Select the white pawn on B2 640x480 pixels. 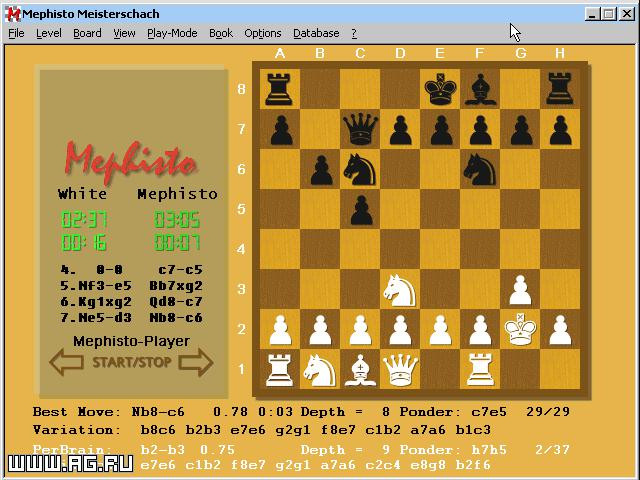[320, 330]
